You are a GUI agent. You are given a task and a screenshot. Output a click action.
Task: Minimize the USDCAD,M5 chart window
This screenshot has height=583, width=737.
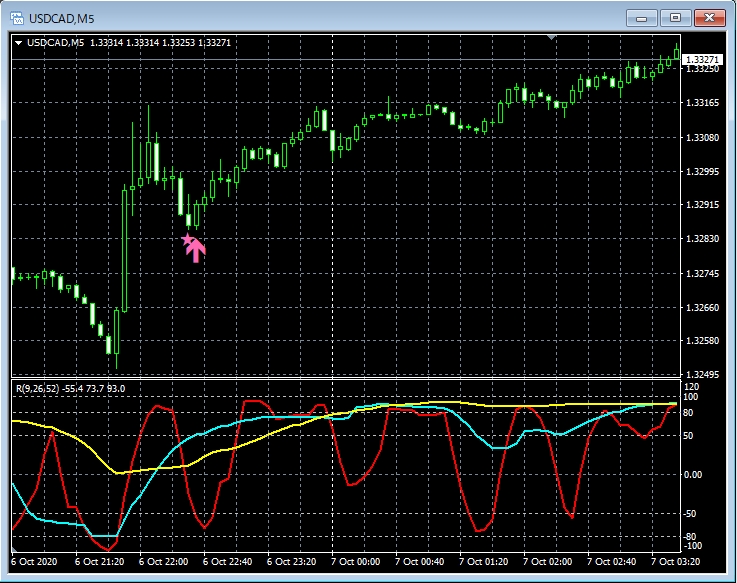pyautogui.click(x=643, y=18)
